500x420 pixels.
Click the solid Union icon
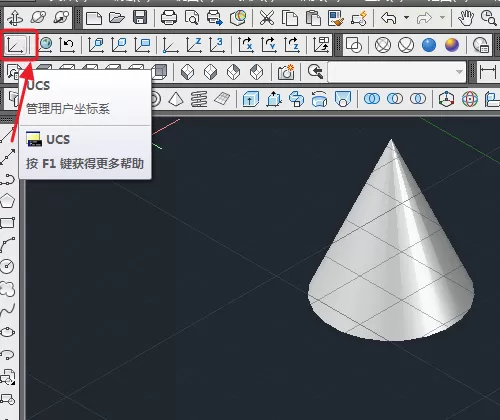pos(372,99)
